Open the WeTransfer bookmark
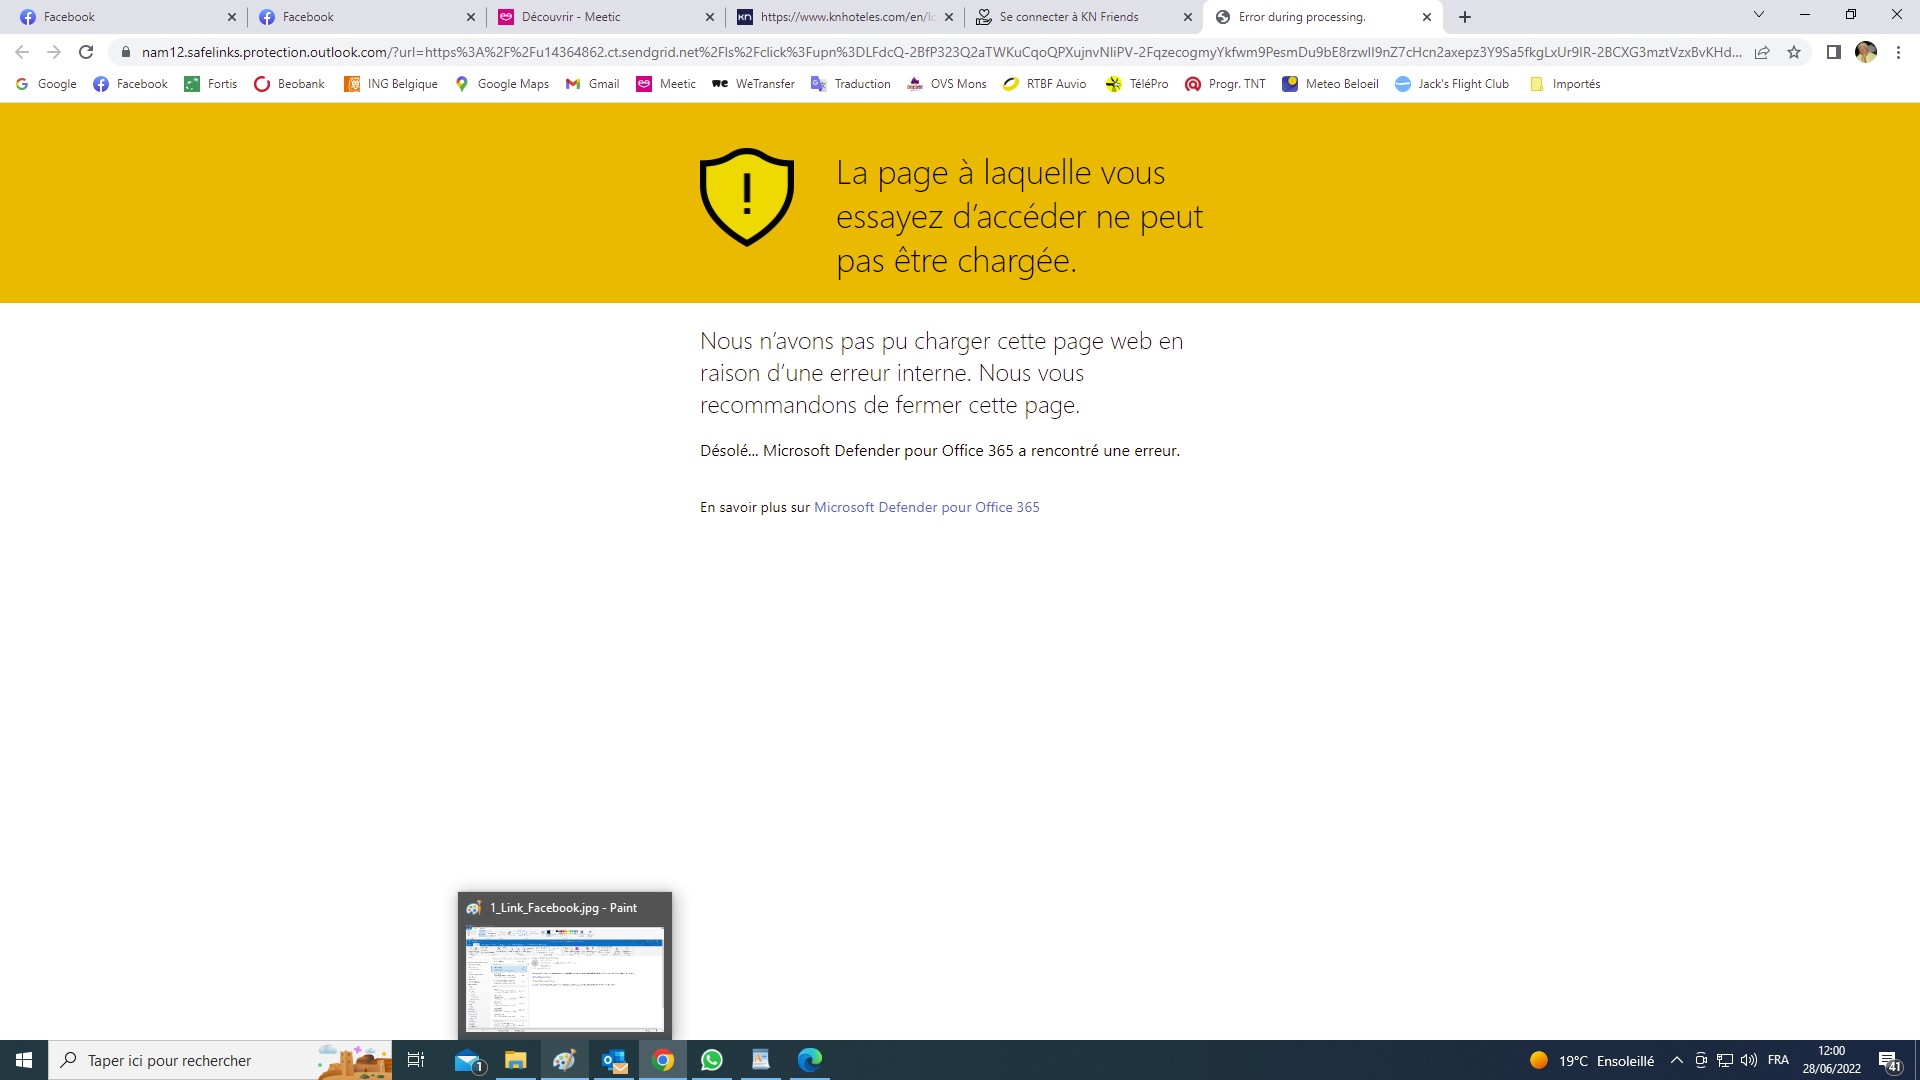Viewport: 1920px width, 1080px height. pyautogui.click(x=753, y=84)
